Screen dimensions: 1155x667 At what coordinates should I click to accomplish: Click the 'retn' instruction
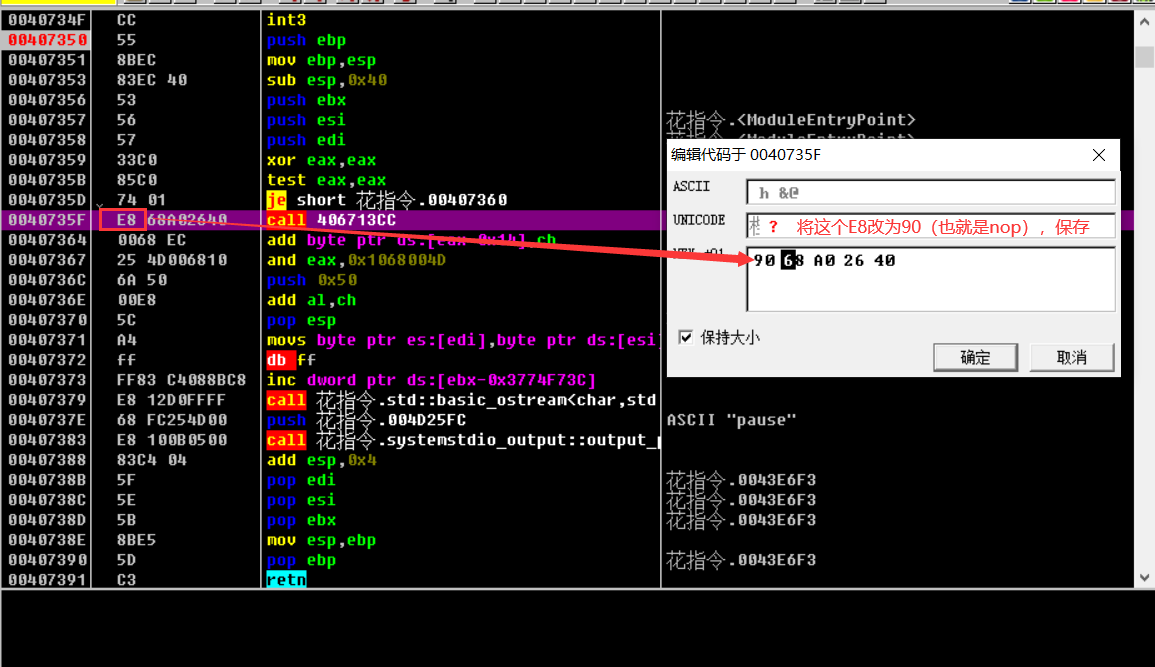tap(287, 579)
